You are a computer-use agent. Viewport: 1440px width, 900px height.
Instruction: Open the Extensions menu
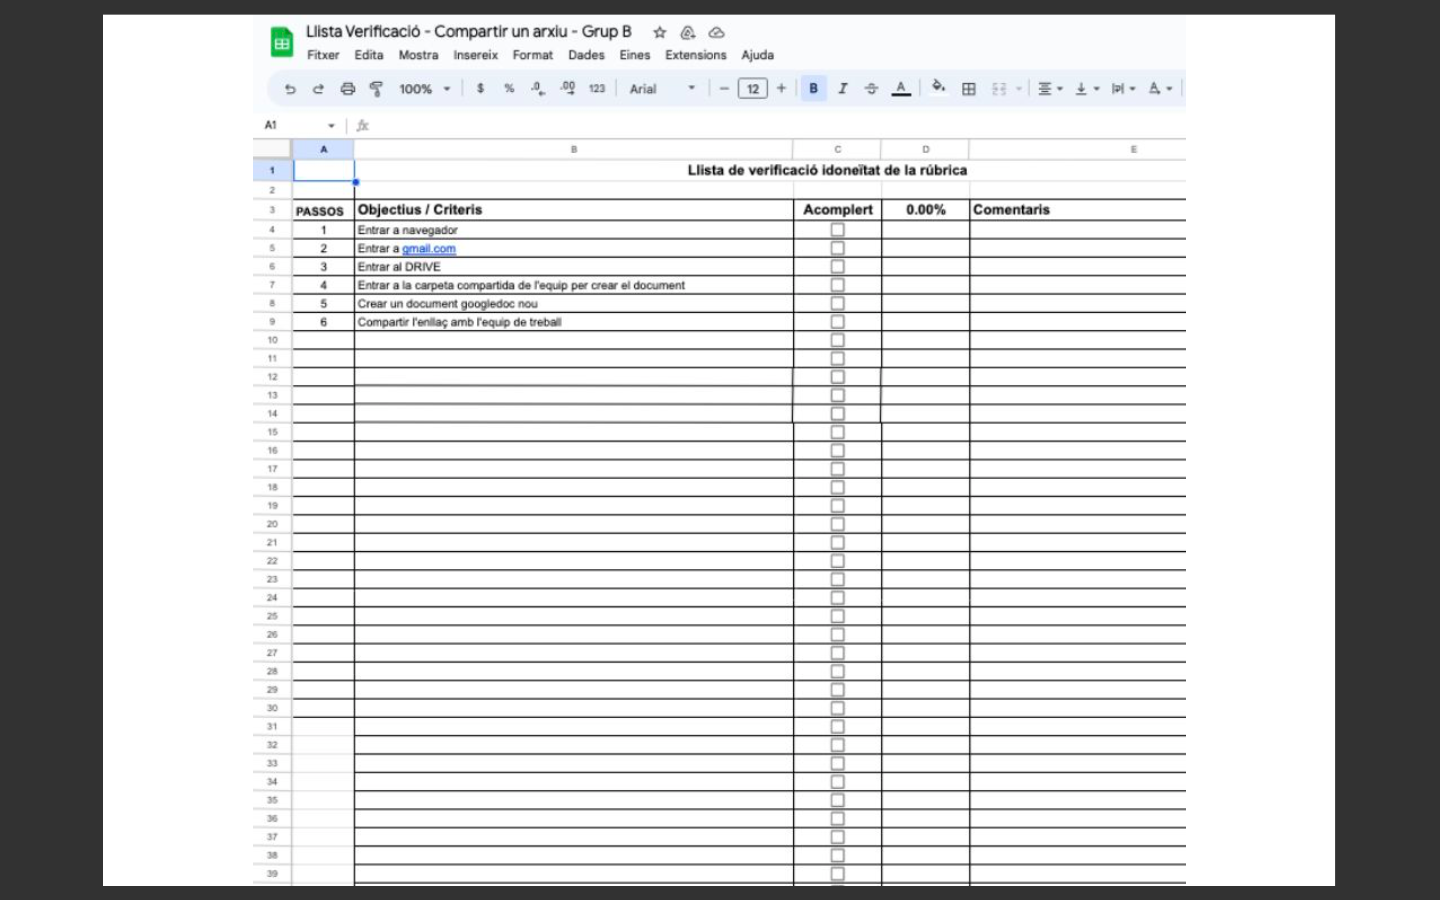point(695,55)
